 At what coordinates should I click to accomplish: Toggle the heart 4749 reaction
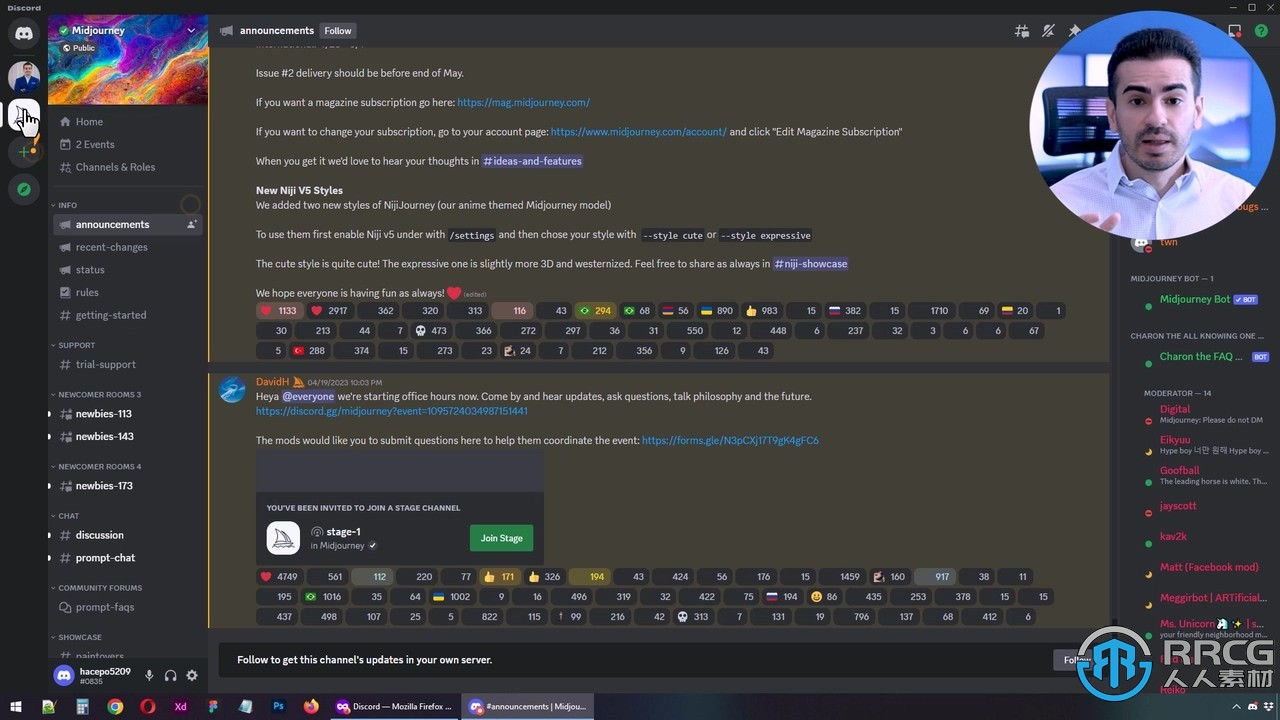tap(279, 577)
